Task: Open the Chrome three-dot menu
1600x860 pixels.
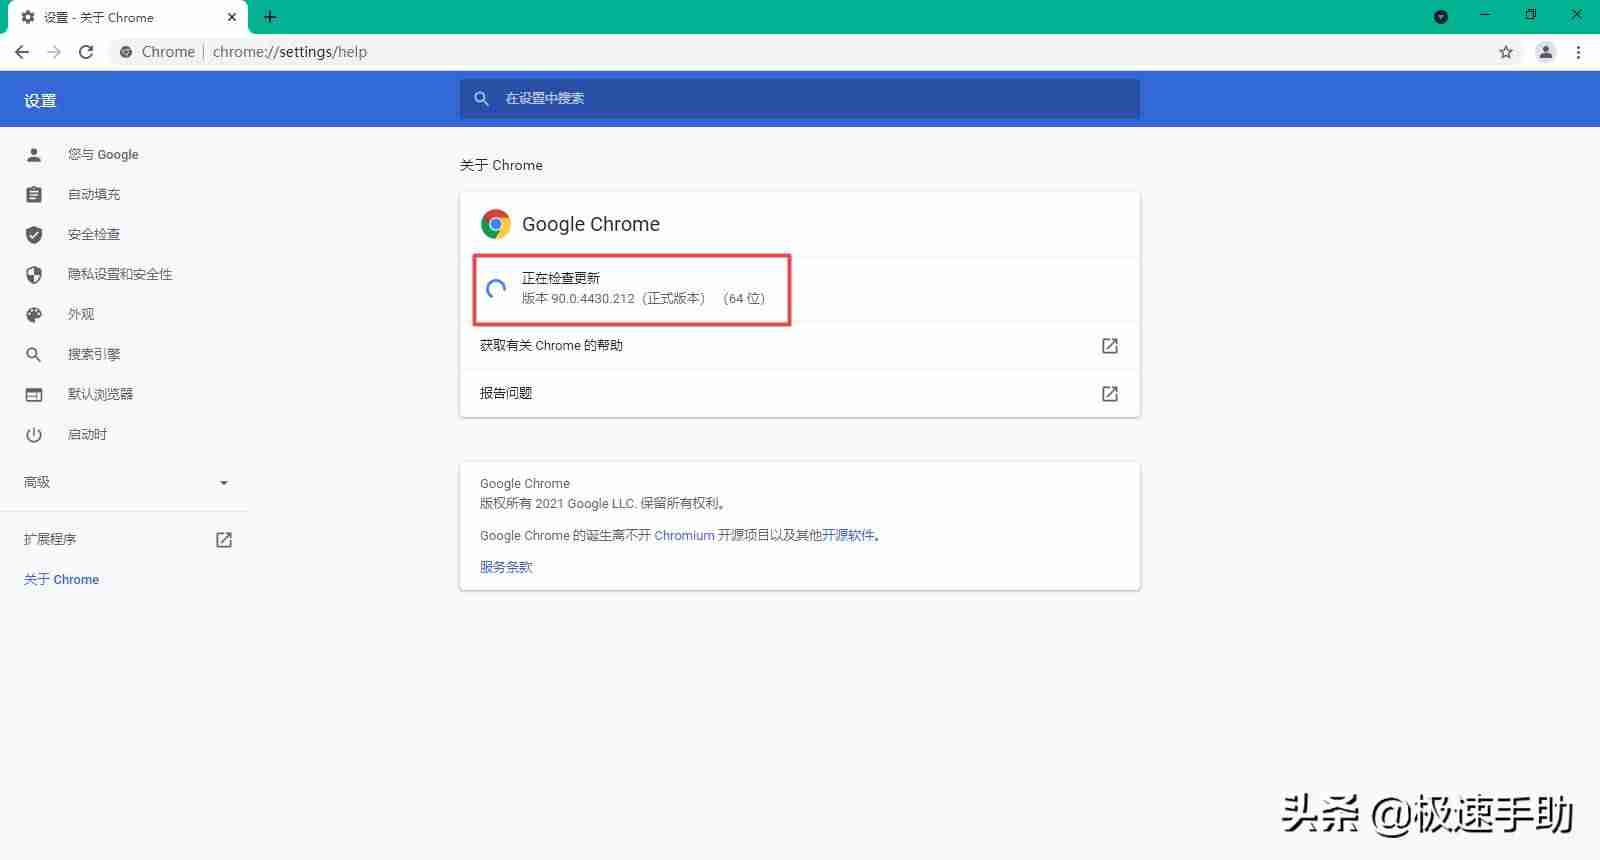Action: (x=1579, y=52)
